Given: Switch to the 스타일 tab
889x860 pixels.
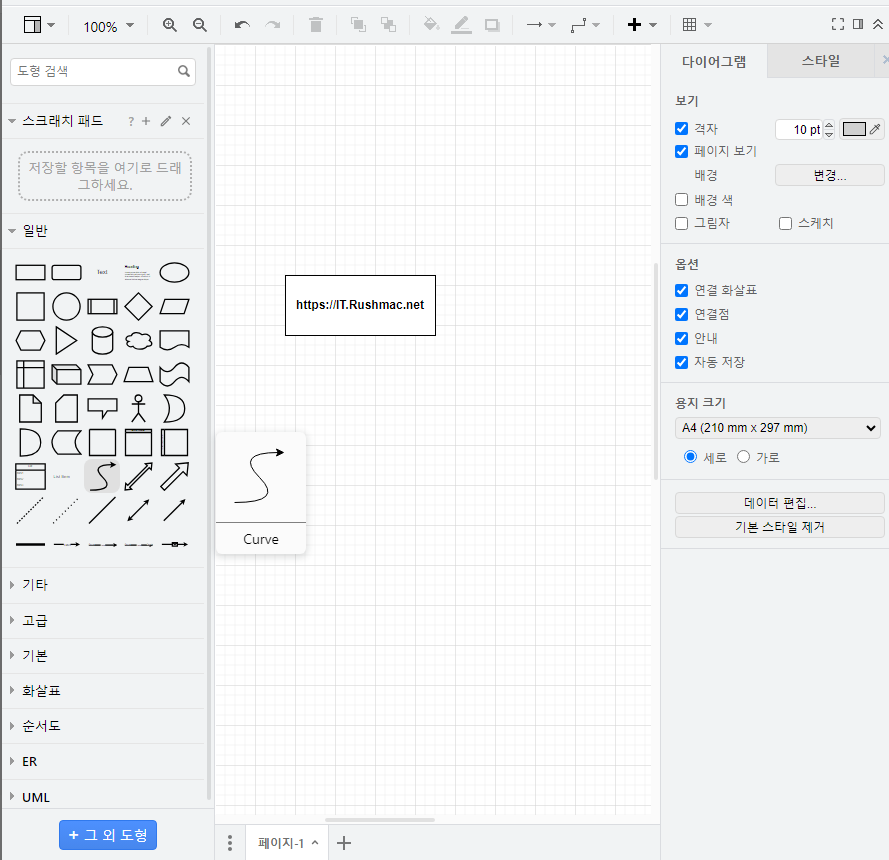Looking at the screenshot, I should point(820,61).
